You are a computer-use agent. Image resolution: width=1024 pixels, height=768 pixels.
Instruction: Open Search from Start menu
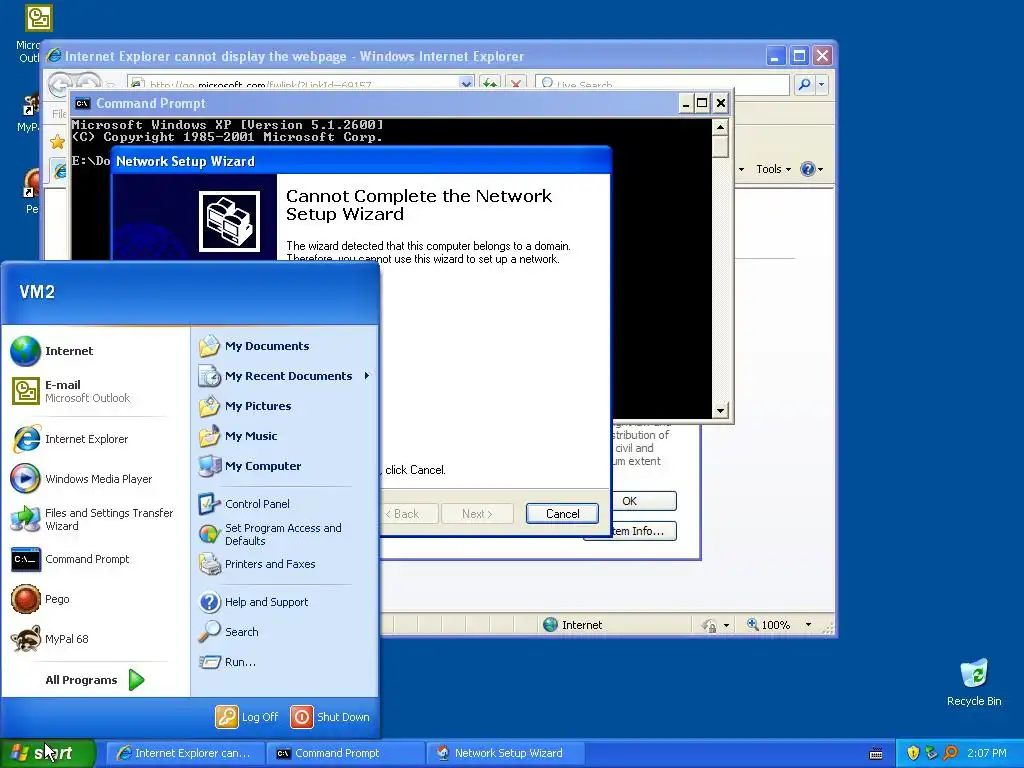229,632
